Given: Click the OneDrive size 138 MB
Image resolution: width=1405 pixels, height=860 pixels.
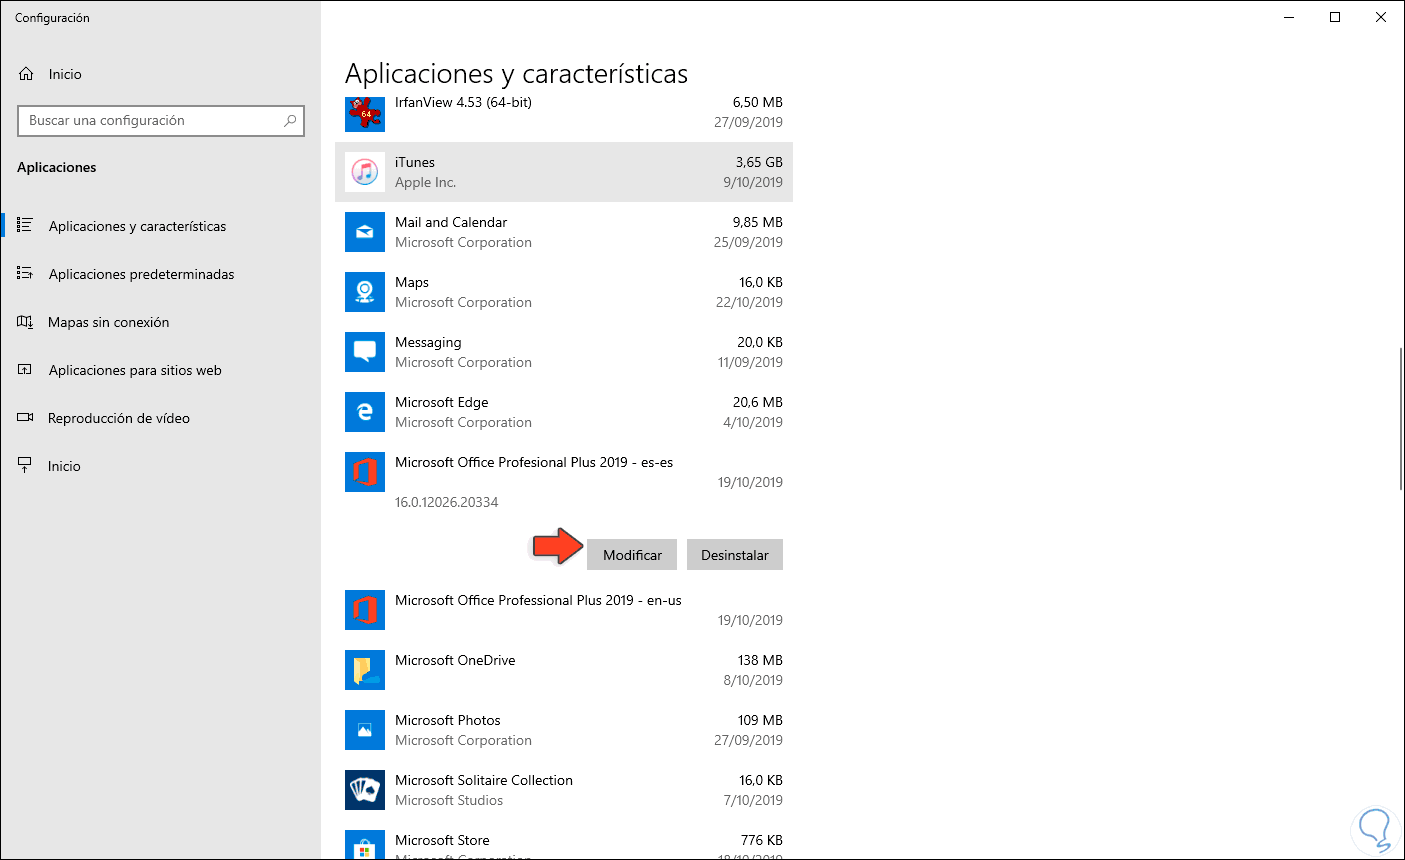Looking at the screenshot, I should tap(760, 660).
